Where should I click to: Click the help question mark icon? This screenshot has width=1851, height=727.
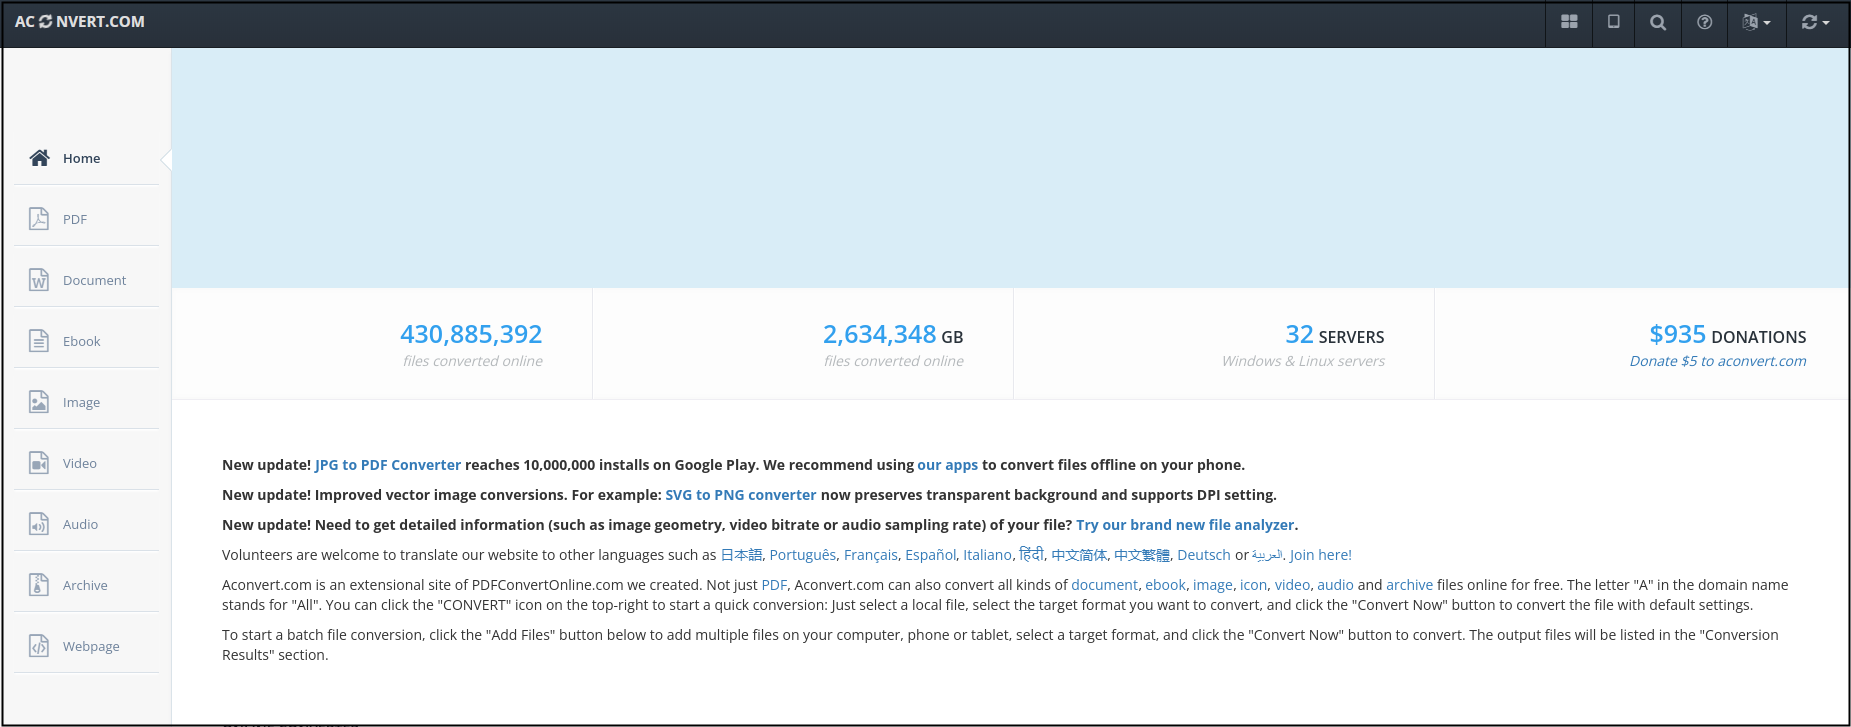point(1704,22)
